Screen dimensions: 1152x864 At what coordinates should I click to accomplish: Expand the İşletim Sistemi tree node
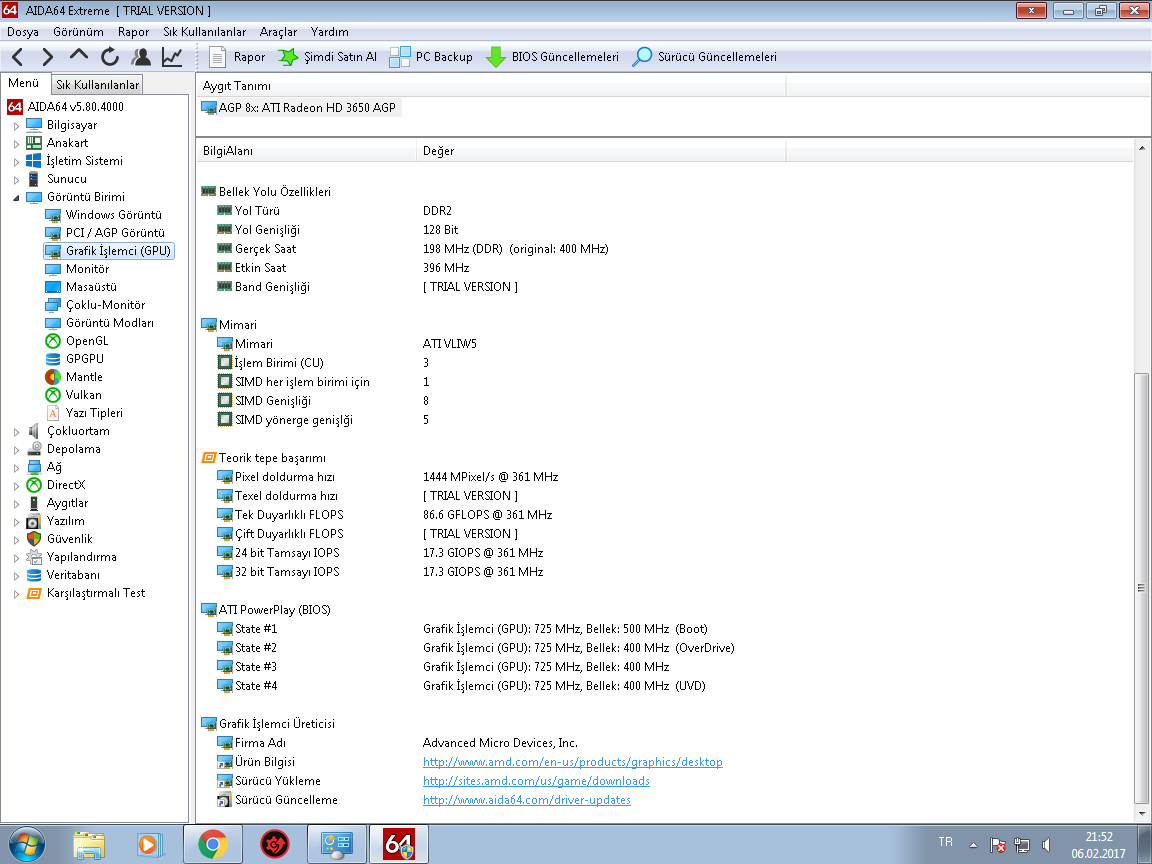click(x=16, y=162)
